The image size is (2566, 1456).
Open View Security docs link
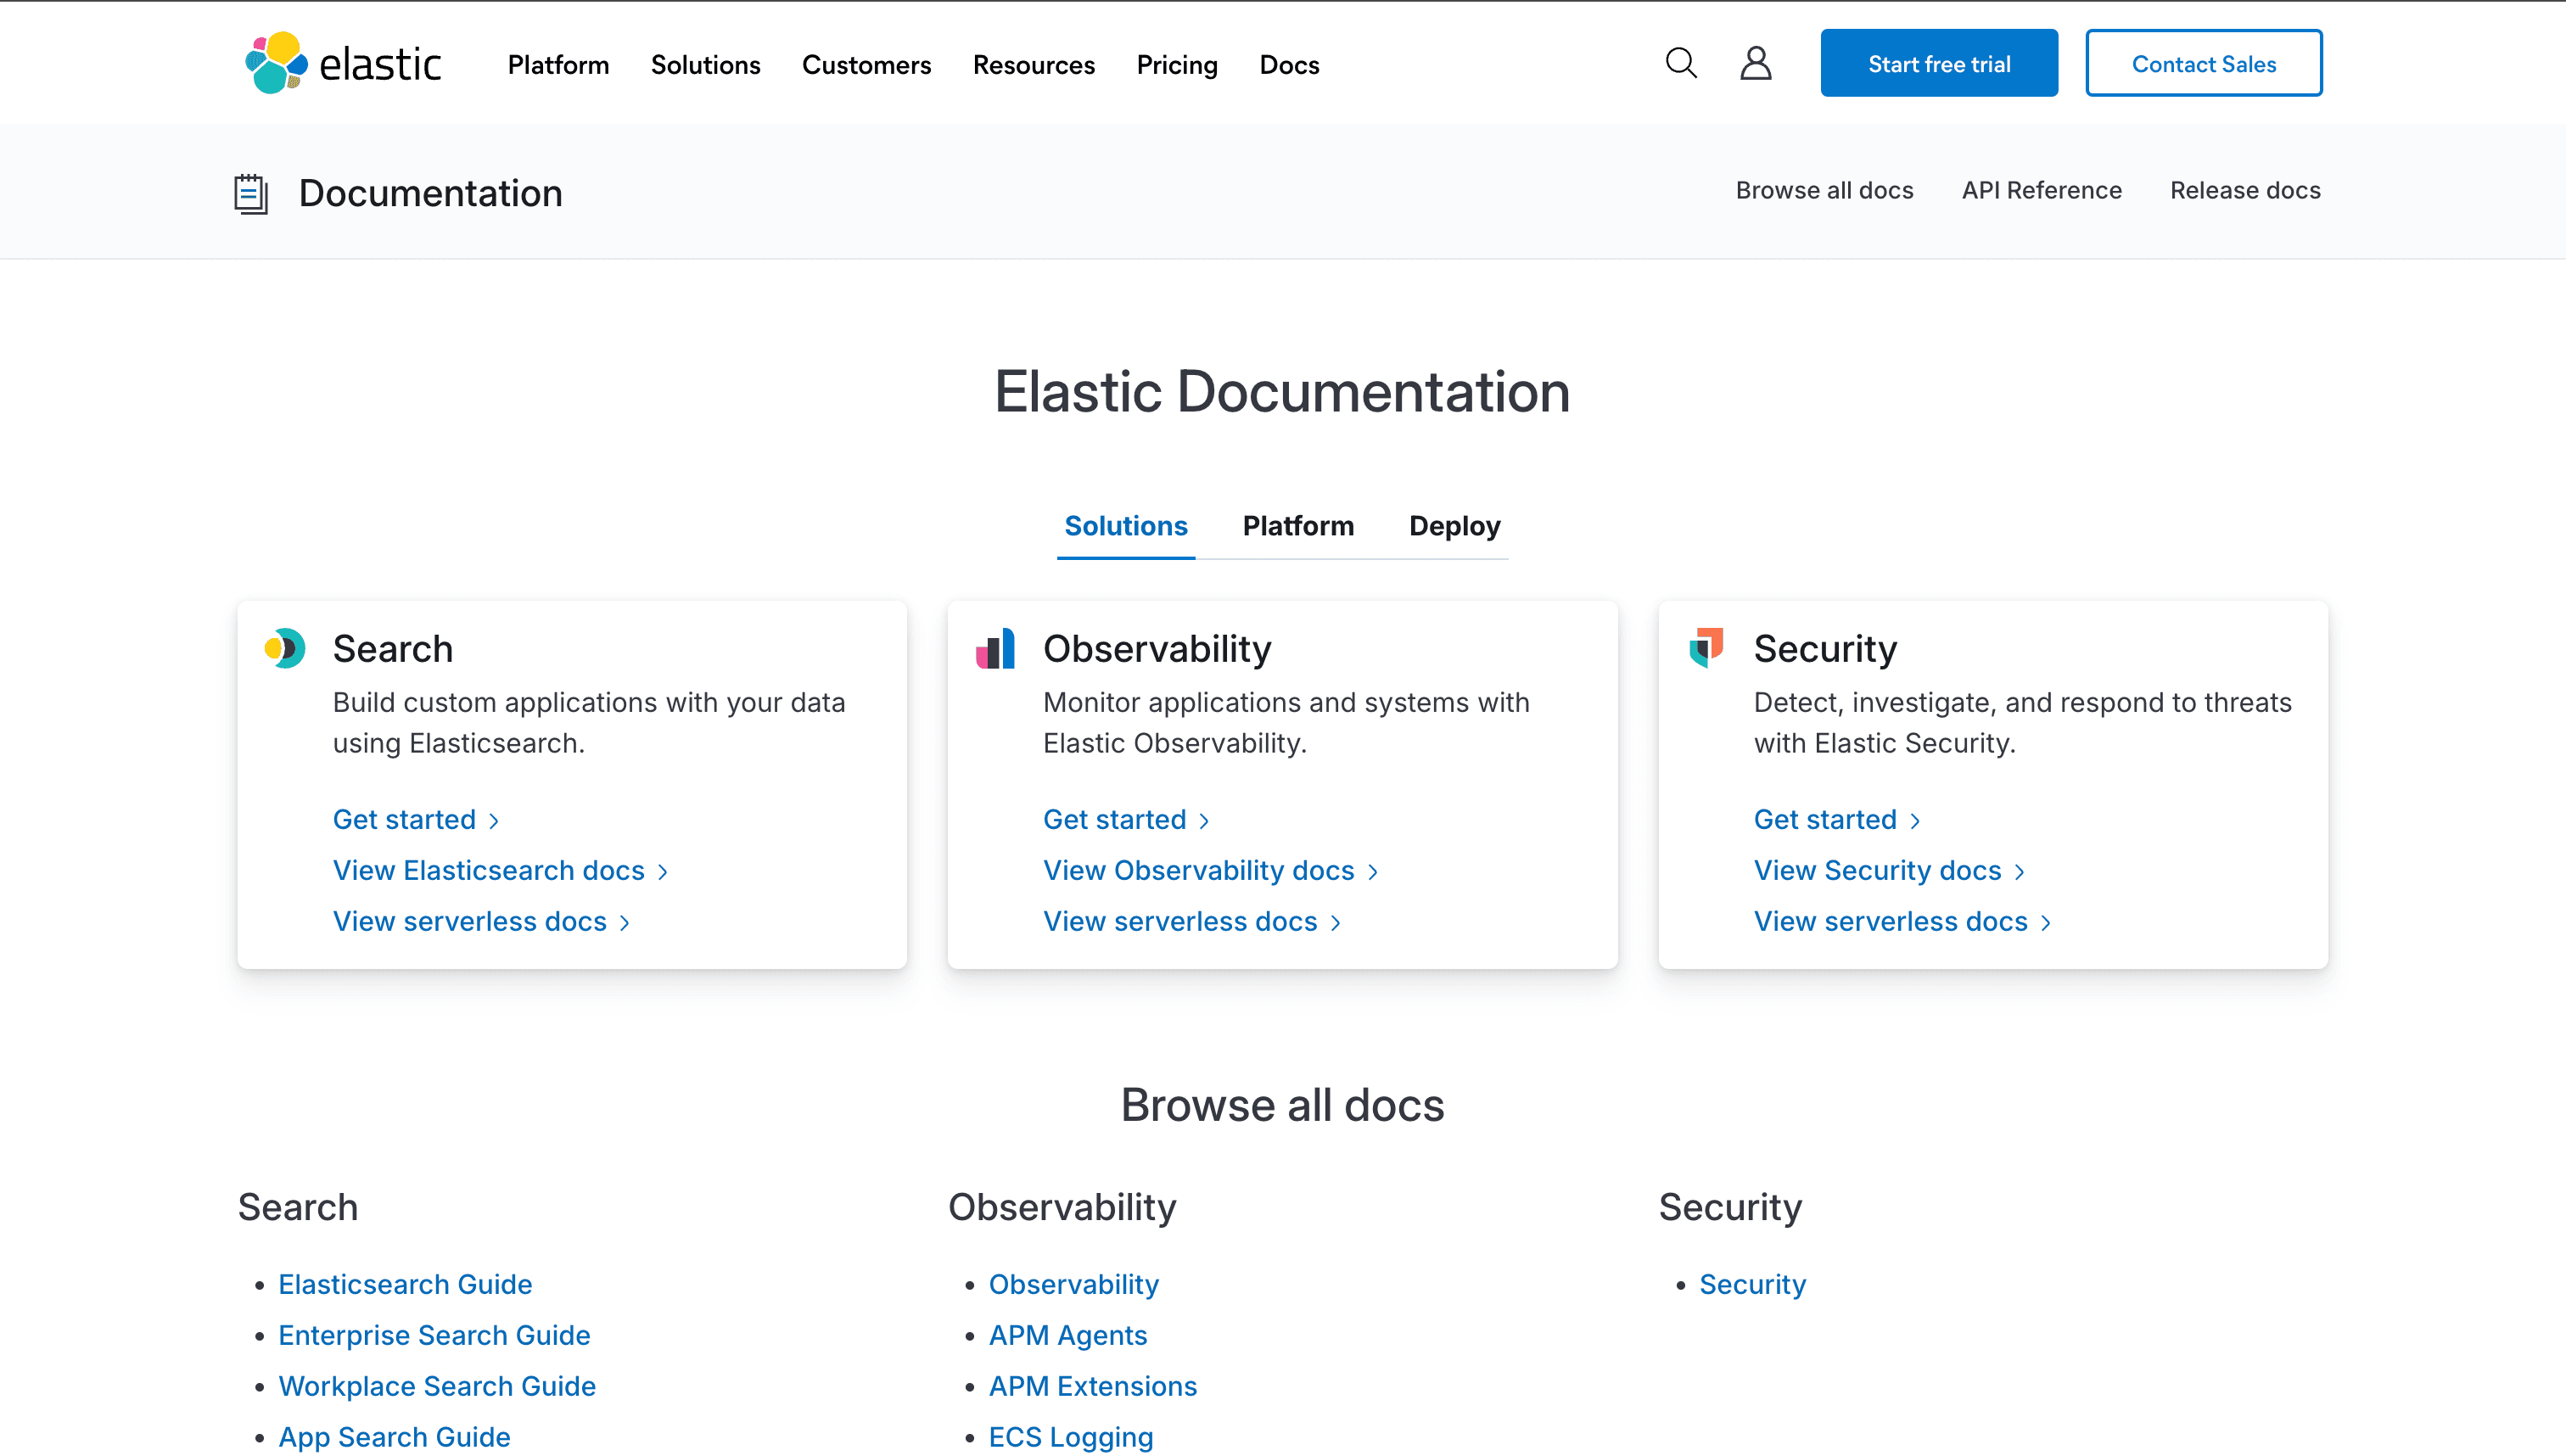point(1889,870)
